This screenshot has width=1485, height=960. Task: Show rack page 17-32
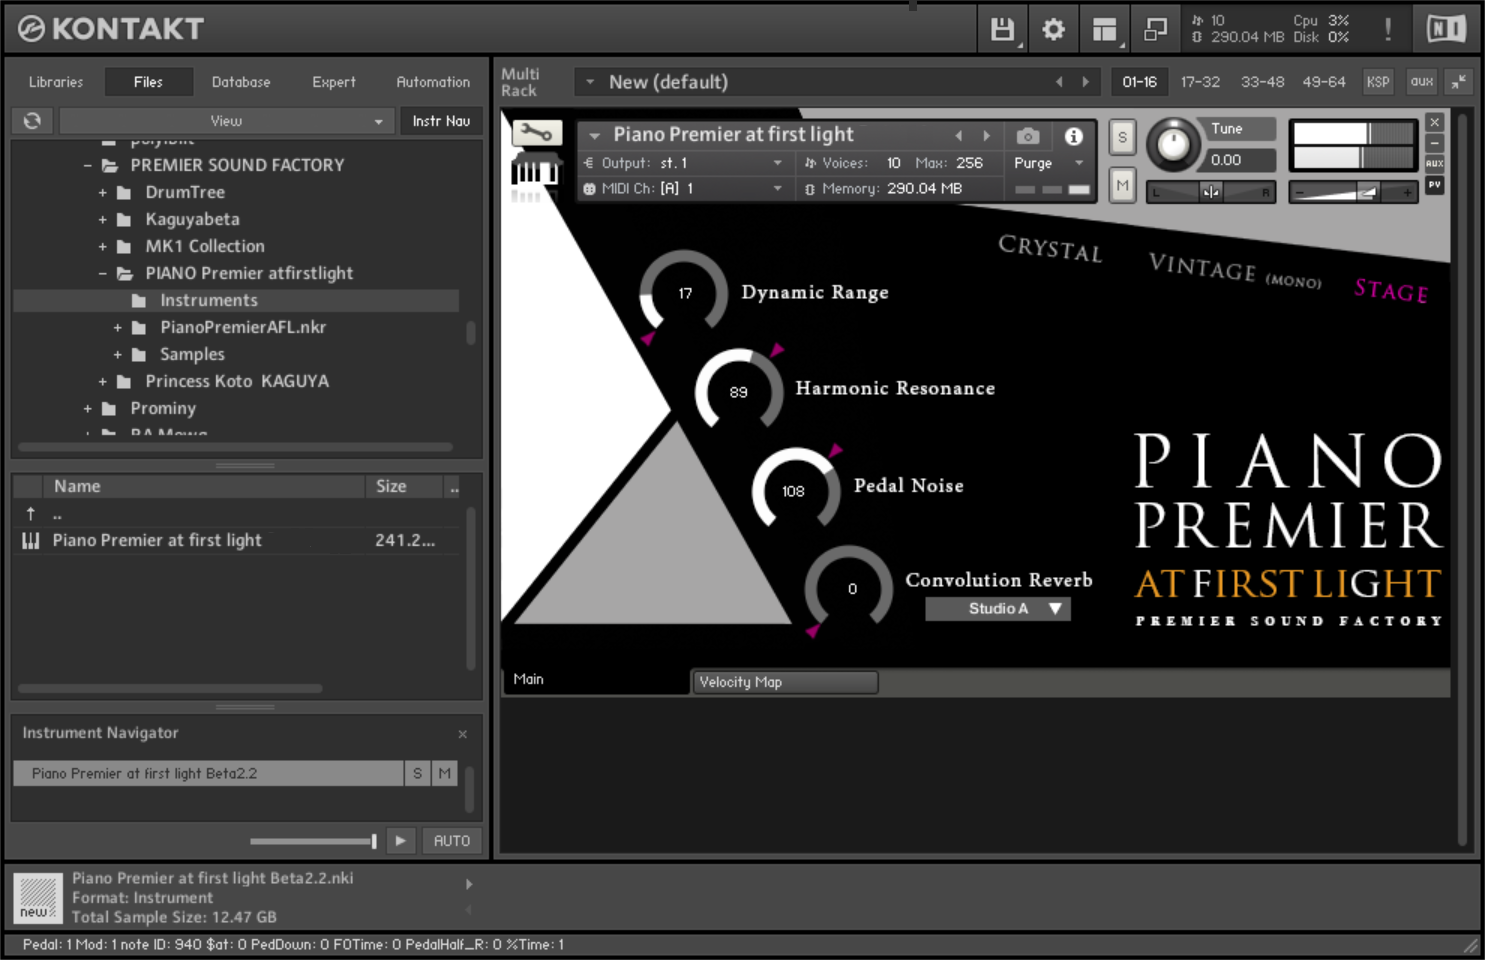[x=1200, y=82]
